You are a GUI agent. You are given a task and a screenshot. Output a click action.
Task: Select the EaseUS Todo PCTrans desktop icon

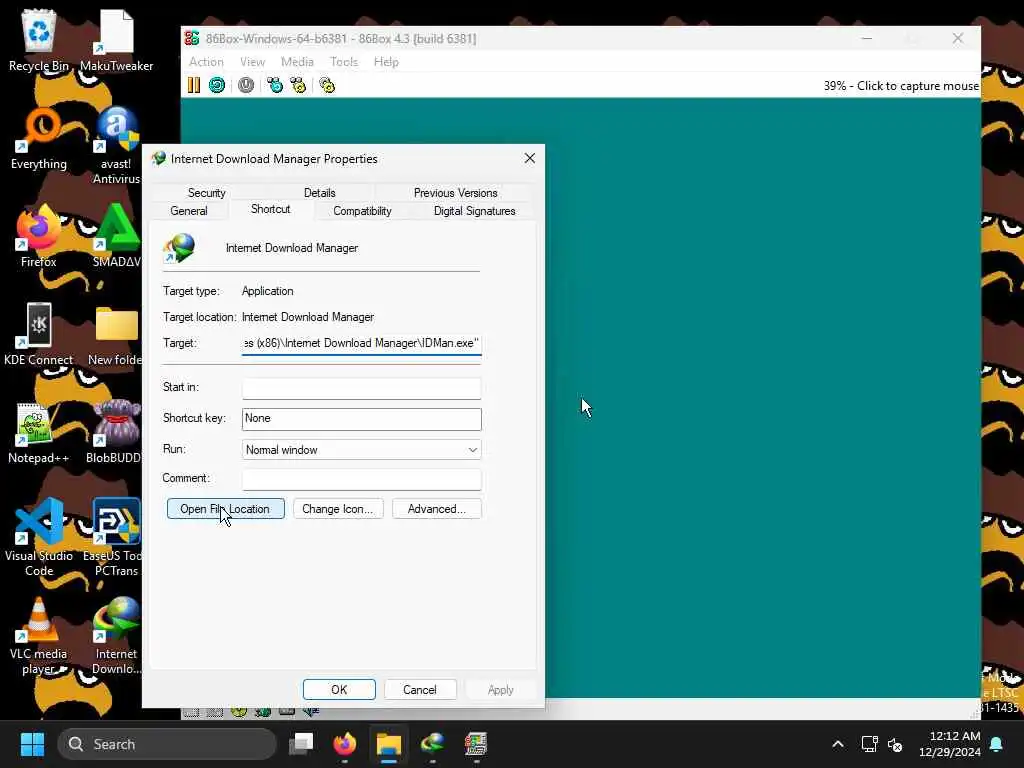click(115, 537)
